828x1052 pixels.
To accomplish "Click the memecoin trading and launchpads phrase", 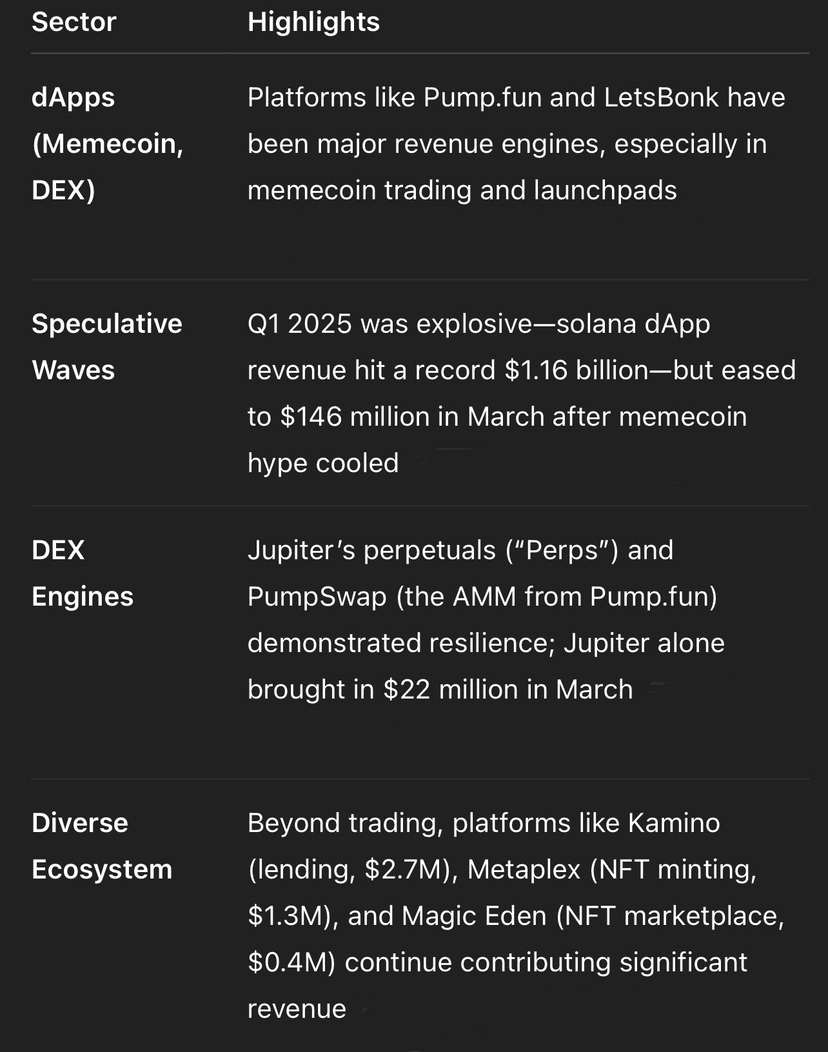I will click(462, 191).
